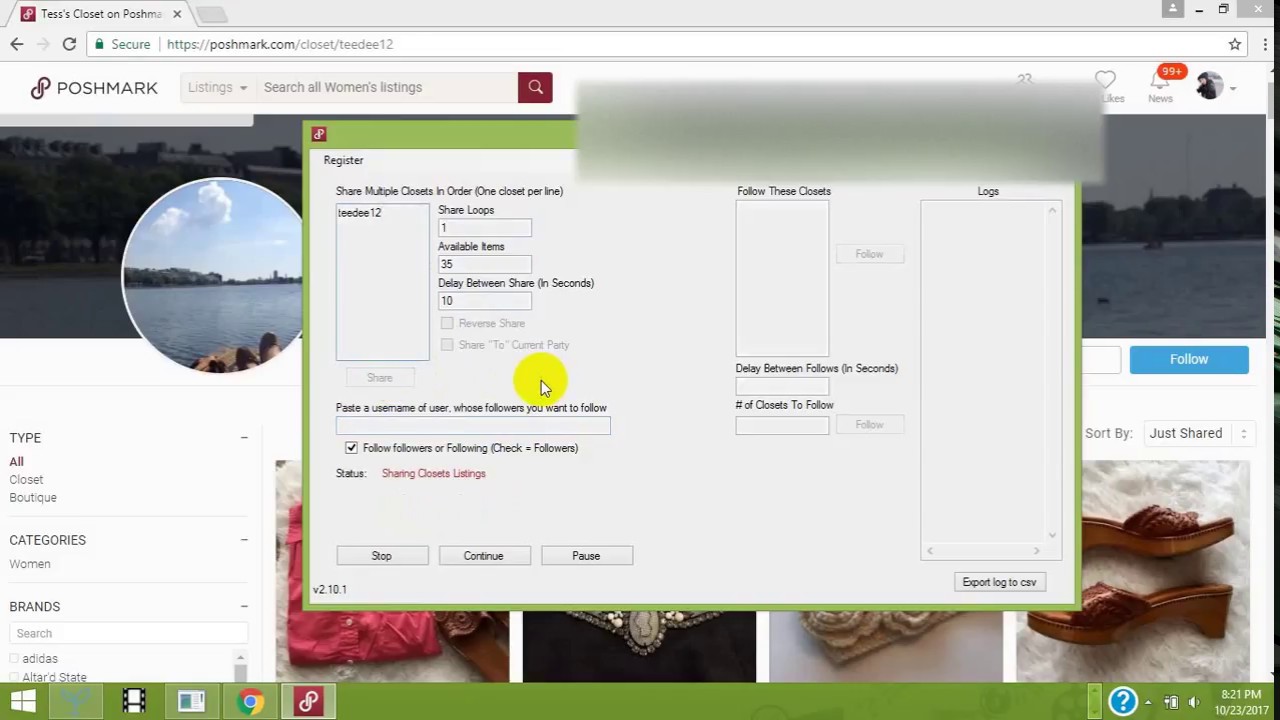Click the Brands search field

point(128,633)
